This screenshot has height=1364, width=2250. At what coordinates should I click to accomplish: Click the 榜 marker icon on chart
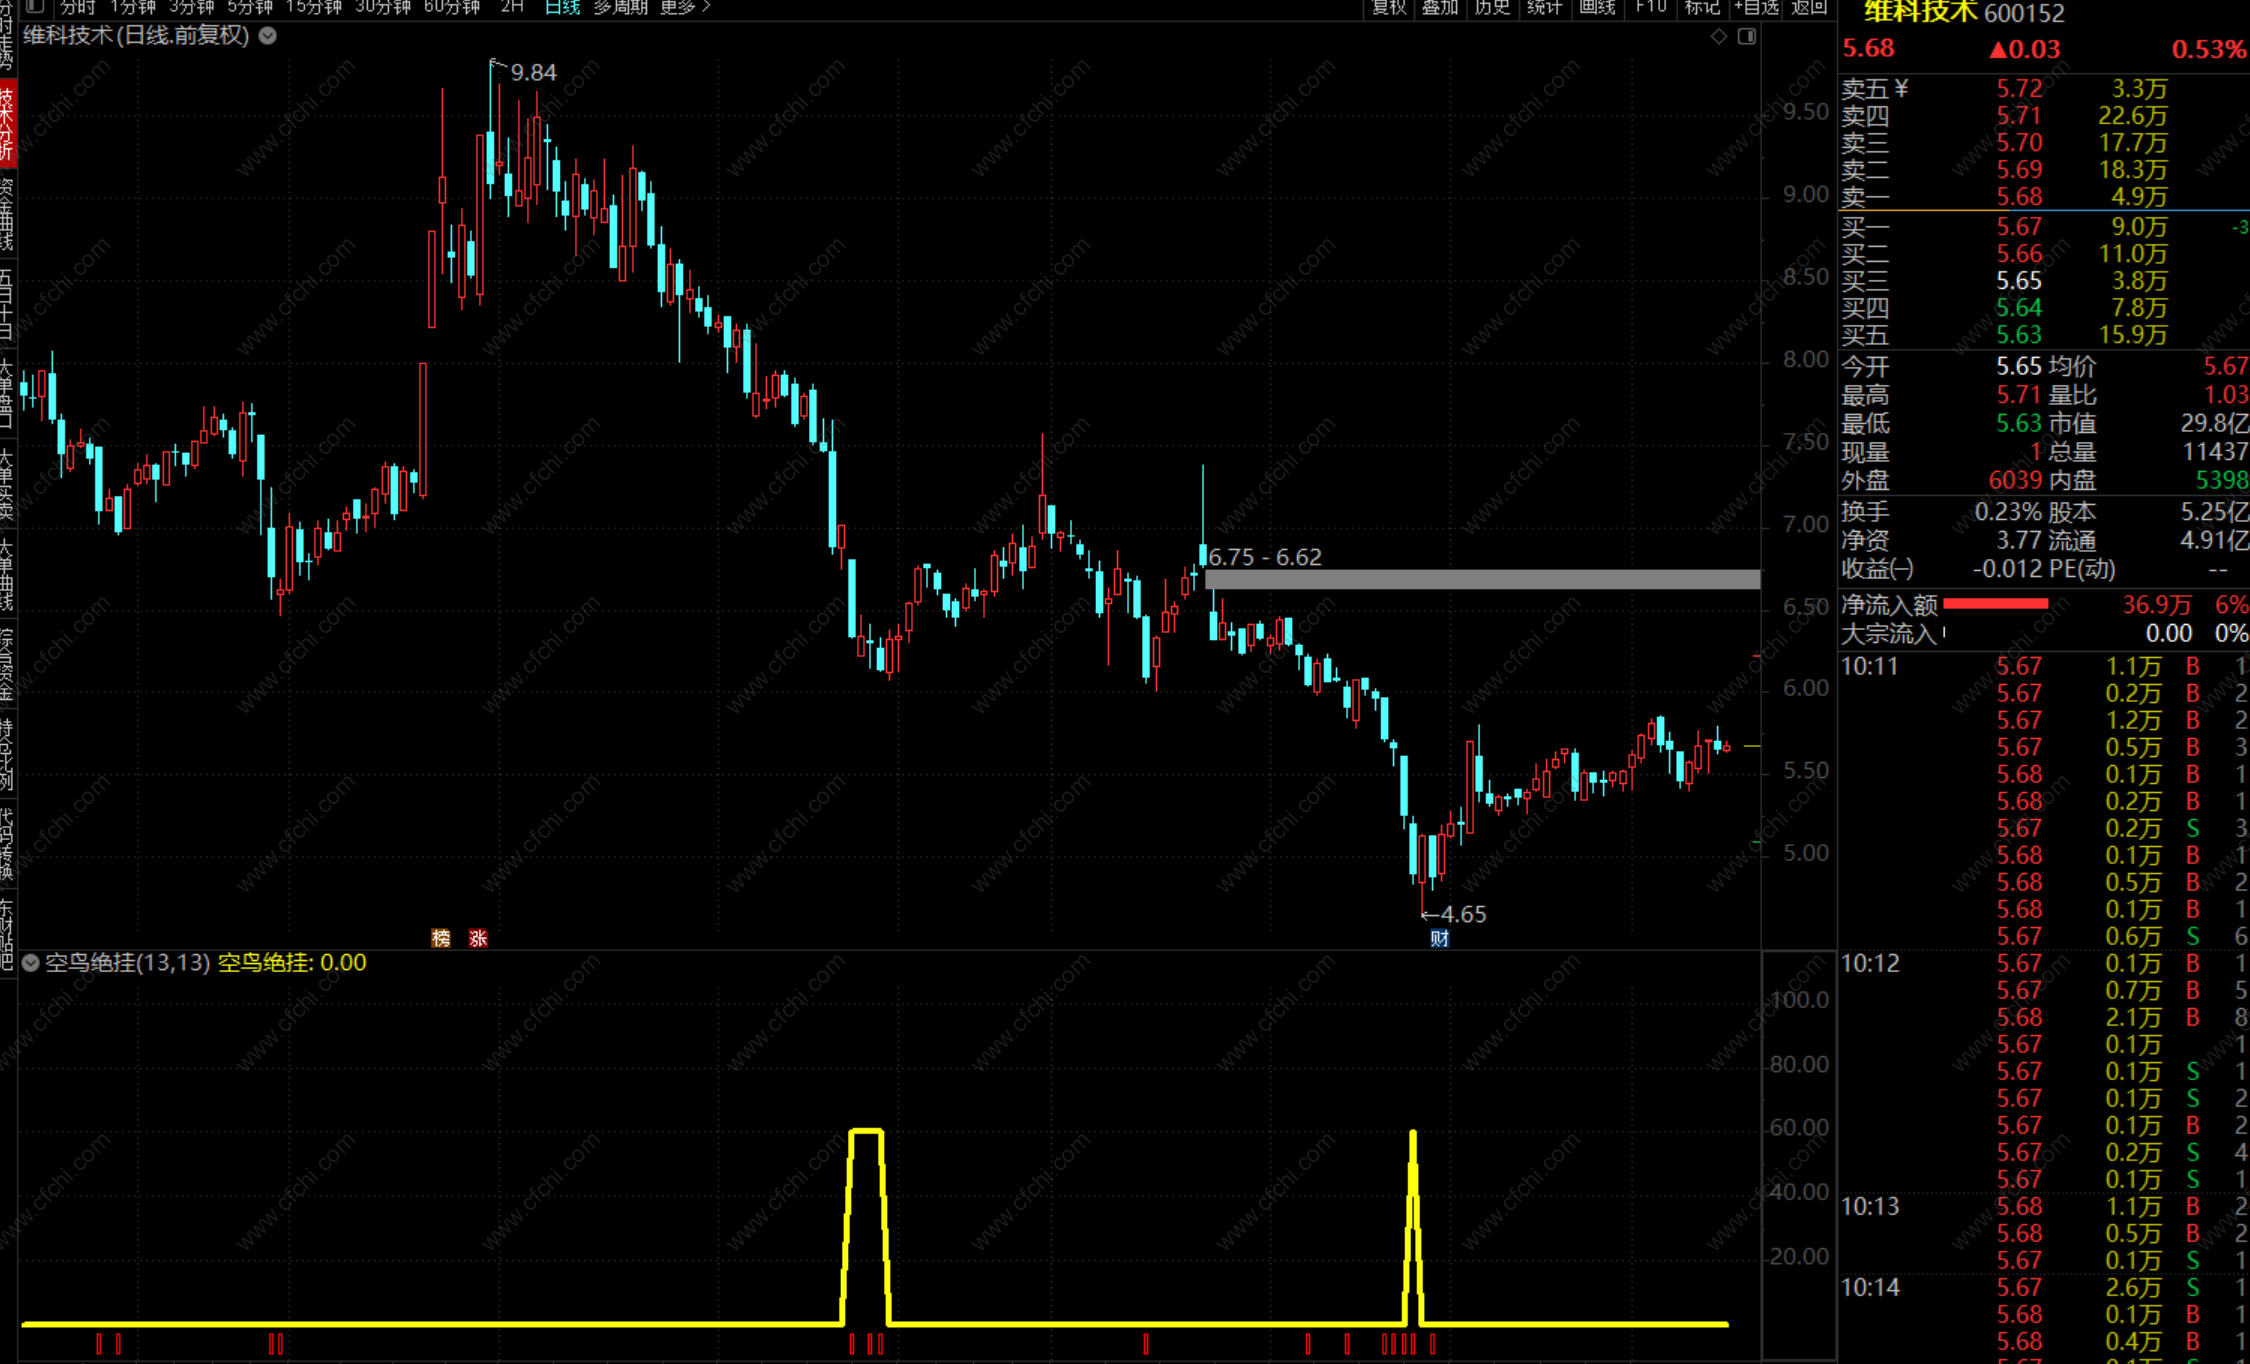click(x=441, y=938)
